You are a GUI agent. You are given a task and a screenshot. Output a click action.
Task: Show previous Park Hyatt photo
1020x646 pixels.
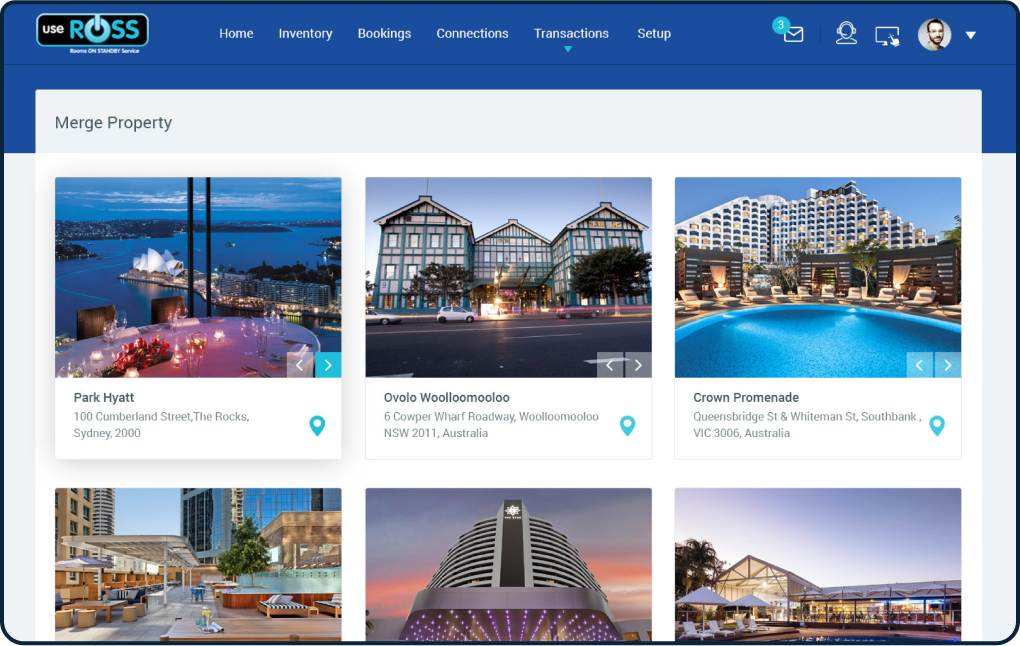tap(300, 365)
